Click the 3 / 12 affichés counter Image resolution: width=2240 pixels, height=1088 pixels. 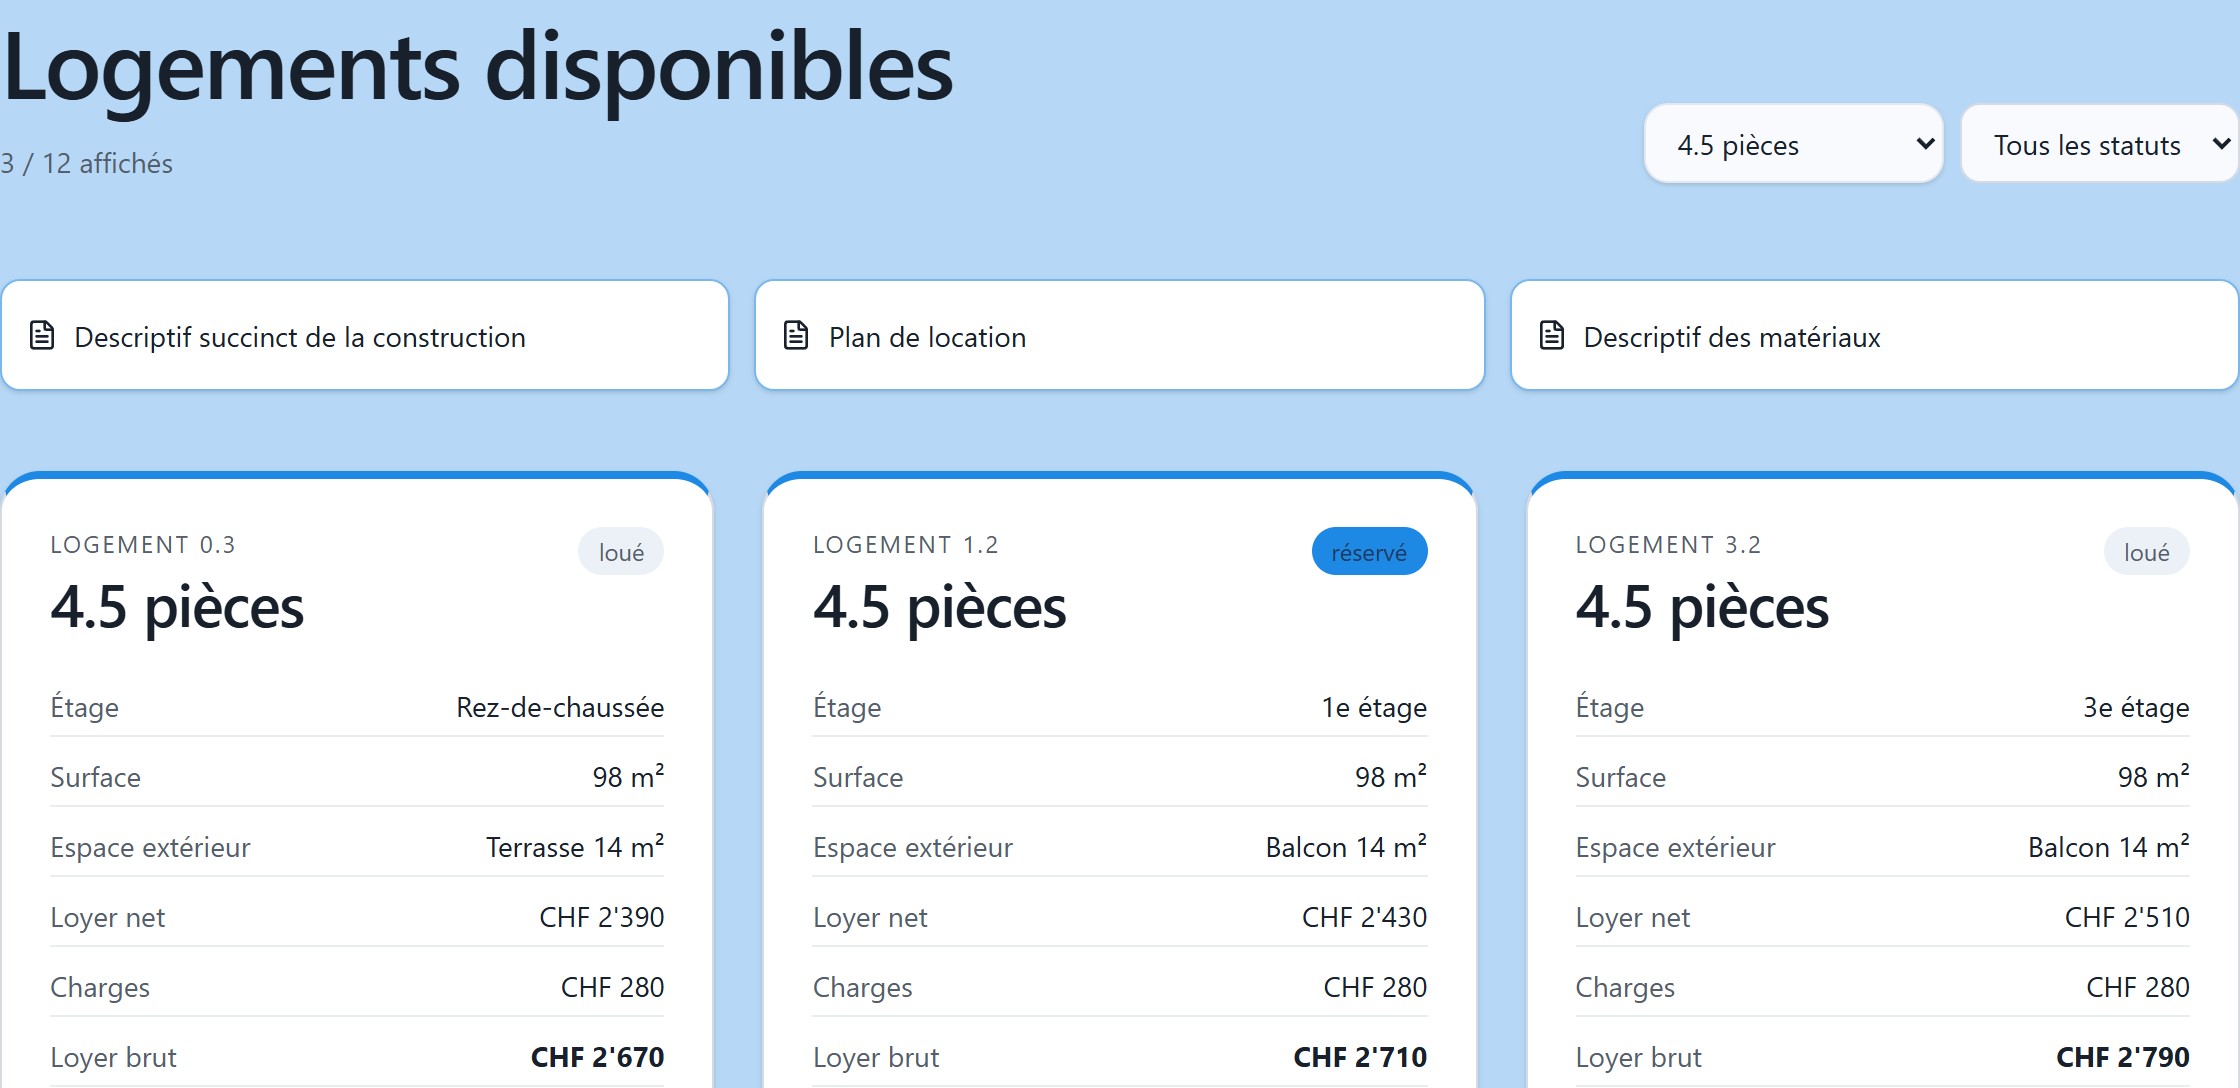click(x=86, y=164)
